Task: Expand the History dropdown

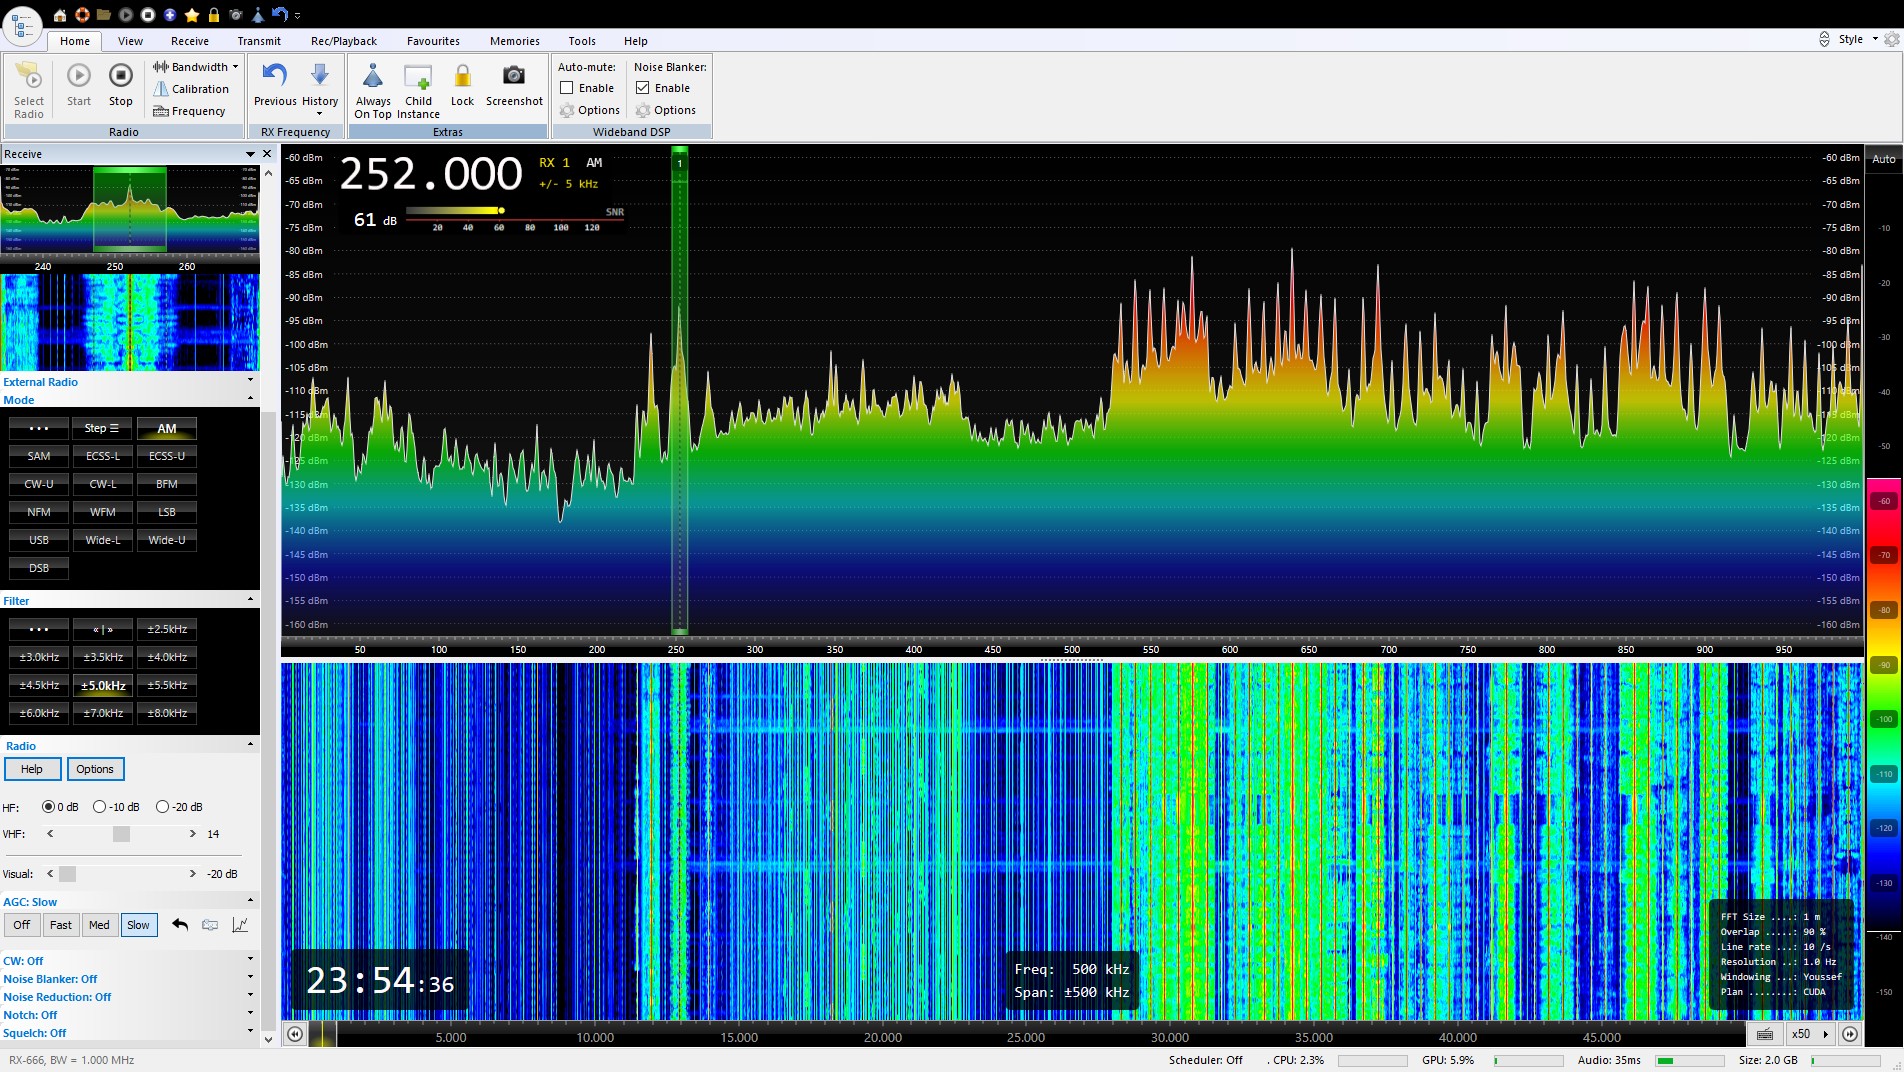Action: [x=320, y=113]
